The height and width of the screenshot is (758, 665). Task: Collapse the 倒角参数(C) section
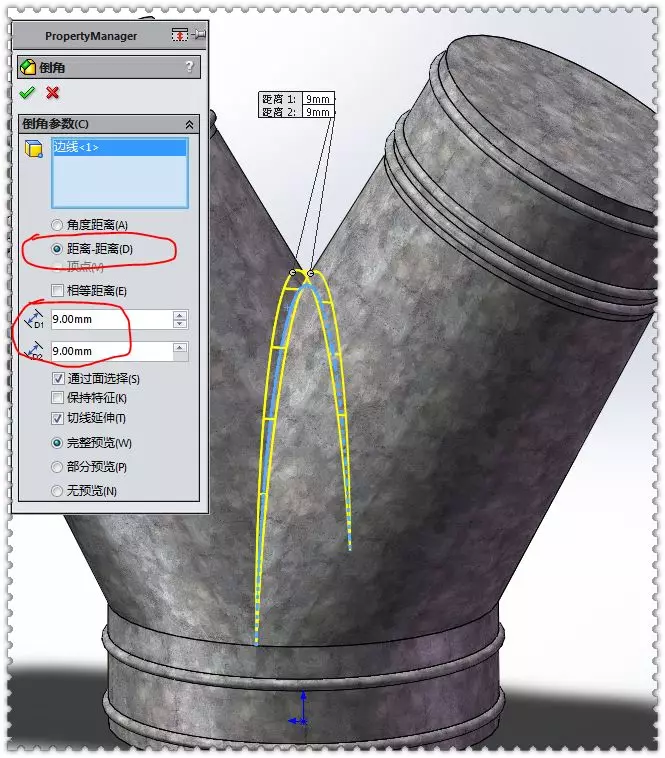189,124
